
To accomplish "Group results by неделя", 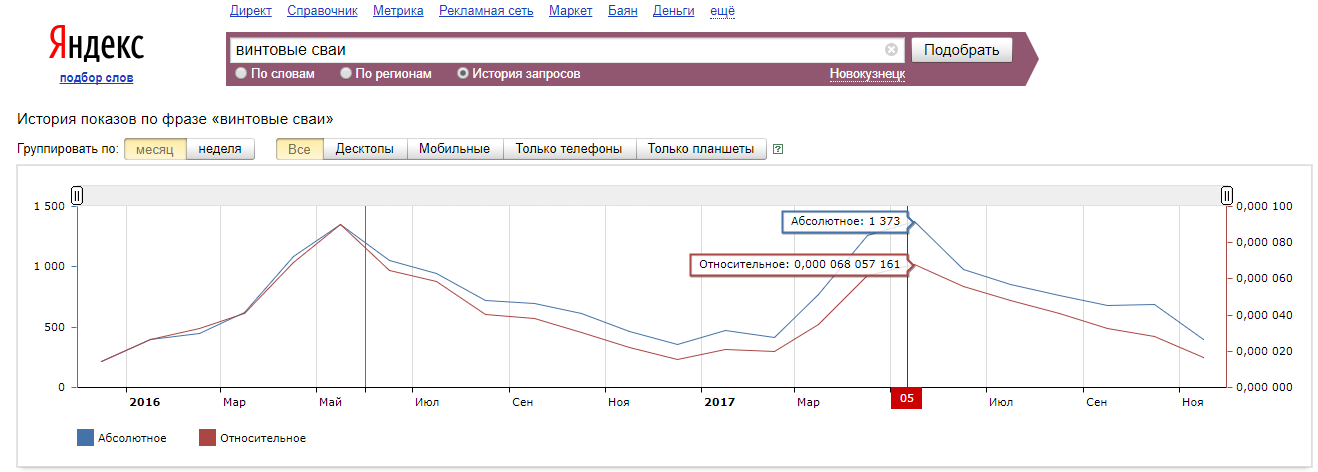I will [x=220, y=149].
